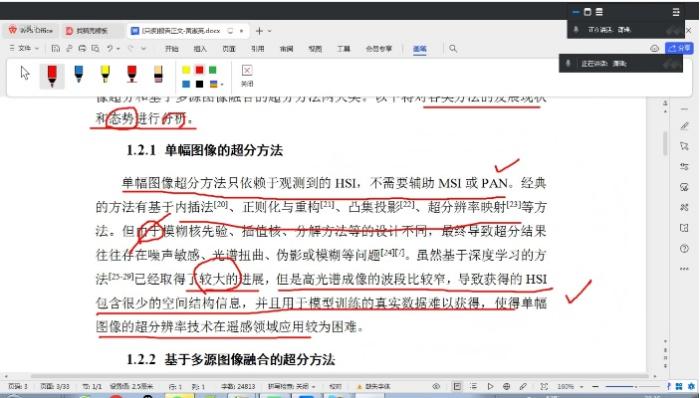Click the new tab plus button

(259, 31)
